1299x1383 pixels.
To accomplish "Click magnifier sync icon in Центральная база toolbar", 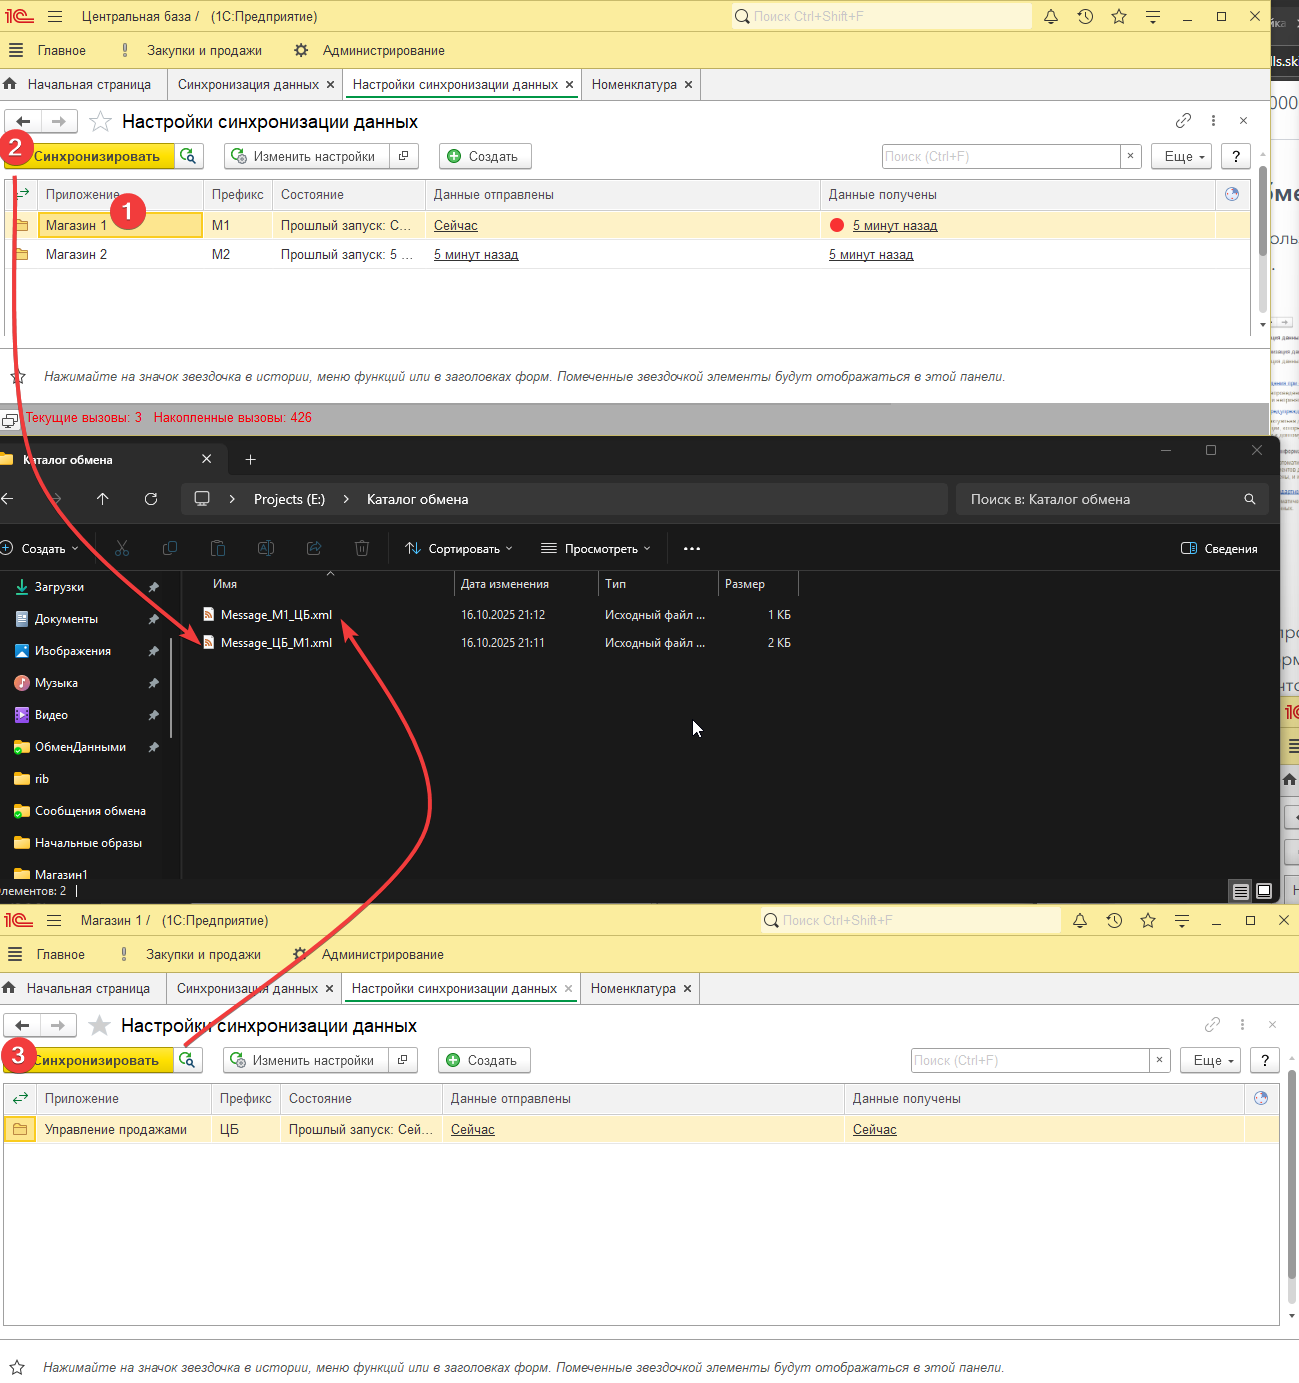I will pos(189,156).
